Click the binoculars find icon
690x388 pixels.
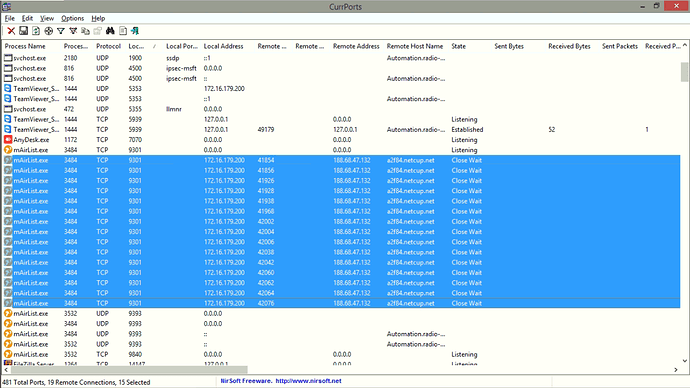pyautogui.click(x=110, y=31)
